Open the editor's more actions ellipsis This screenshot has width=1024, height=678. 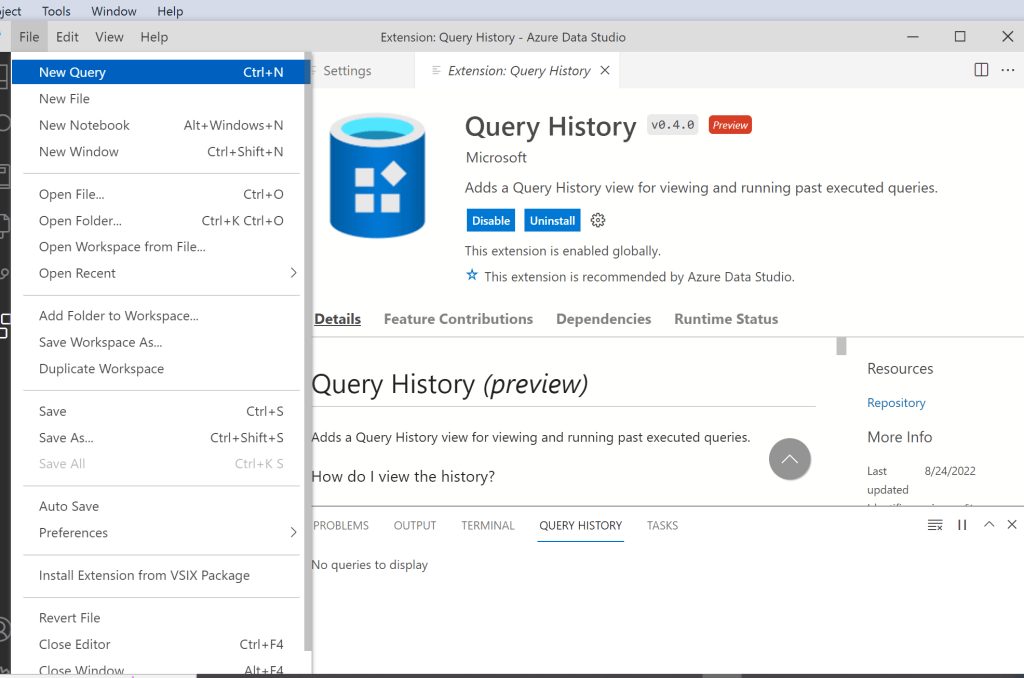(1007, 70)
